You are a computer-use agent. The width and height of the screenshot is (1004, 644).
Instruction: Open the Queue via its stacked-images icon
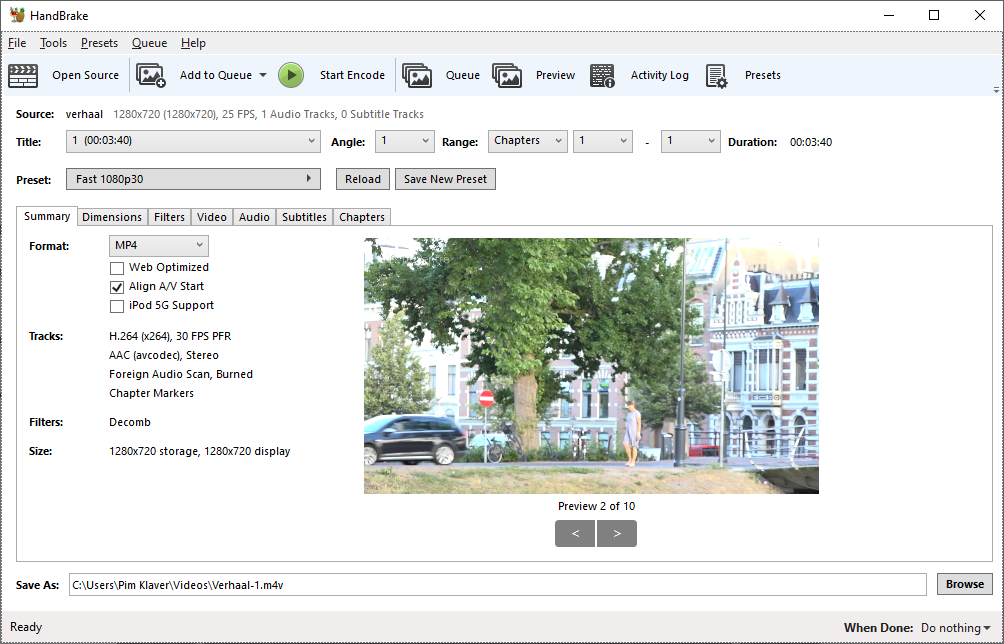(x=417, y=76)
